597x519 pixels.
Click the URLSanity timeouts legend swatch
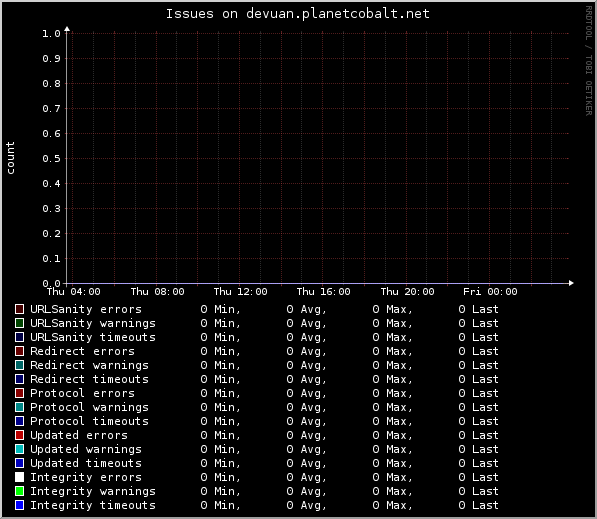[x=19, y=337]
